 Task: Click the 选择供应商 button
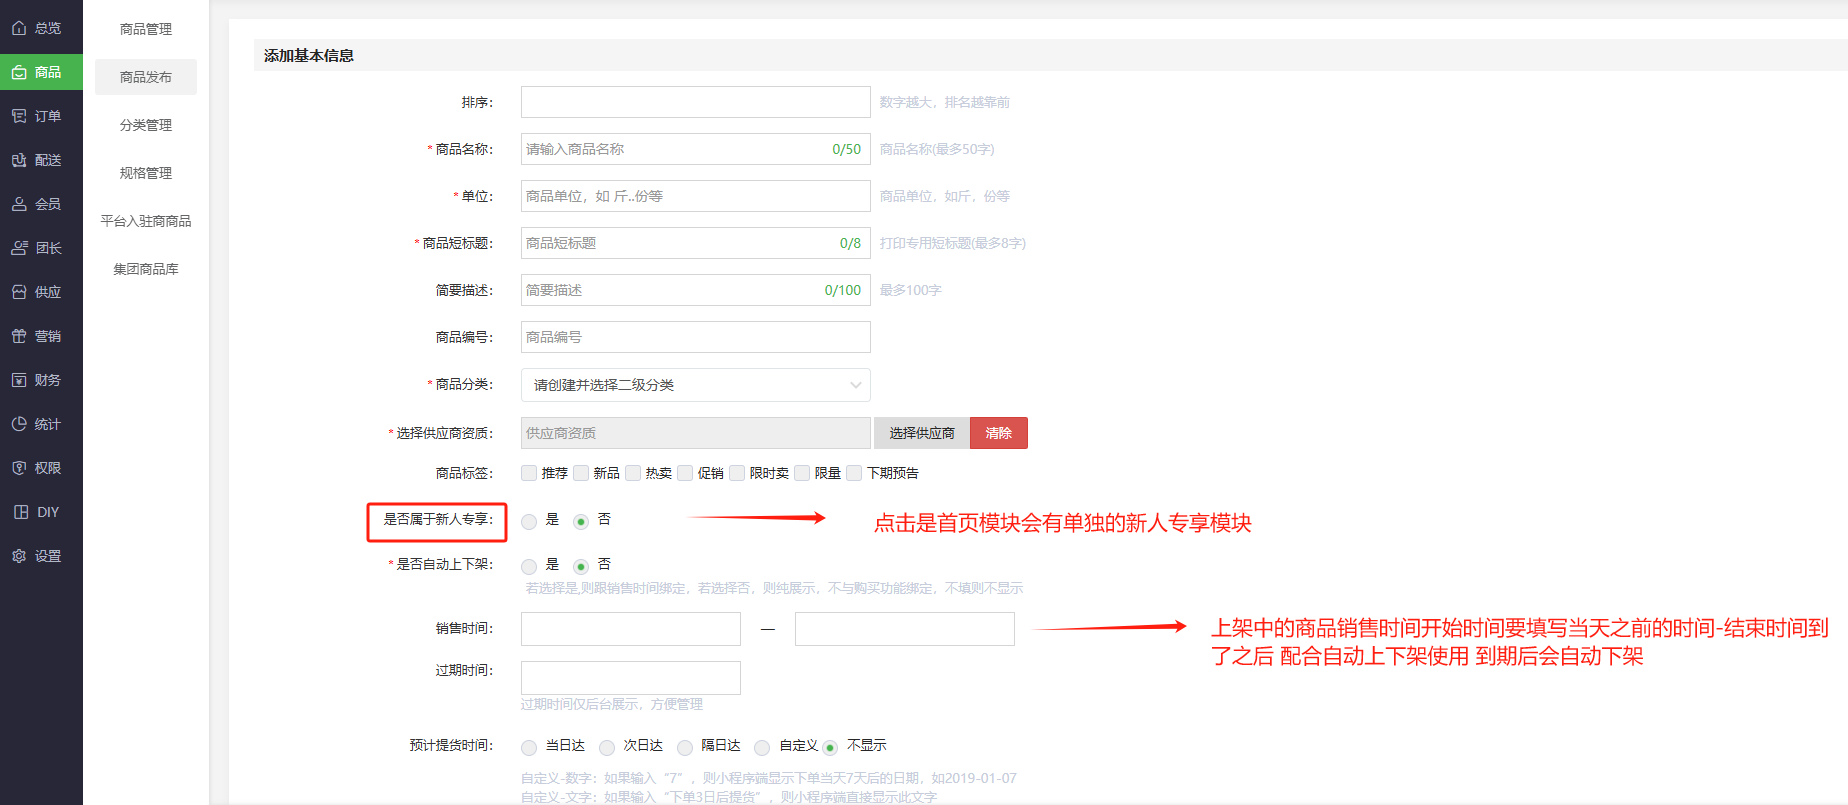(x=921, y=433)
